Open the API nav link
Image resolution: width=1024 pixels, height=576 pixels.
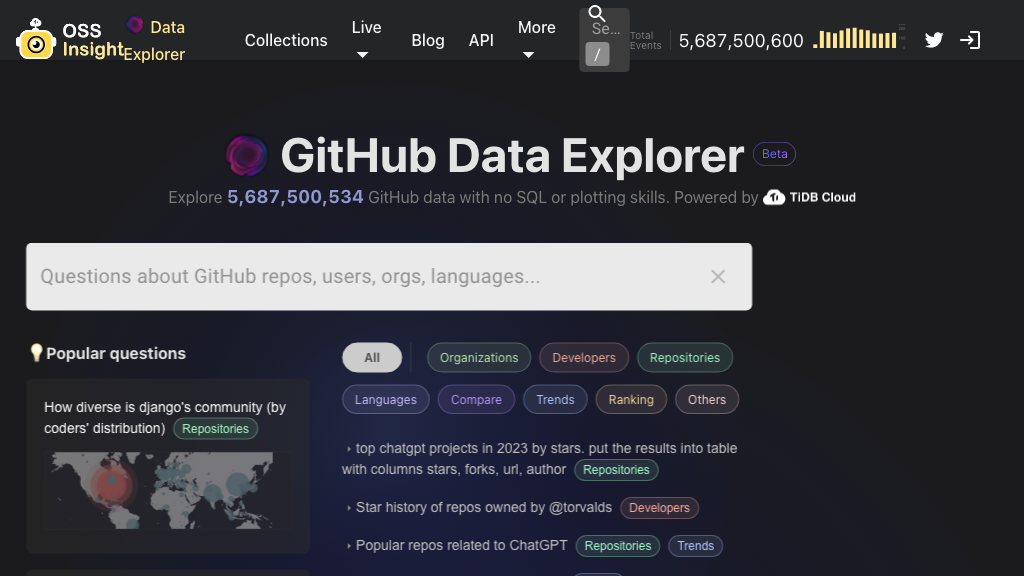481,40
